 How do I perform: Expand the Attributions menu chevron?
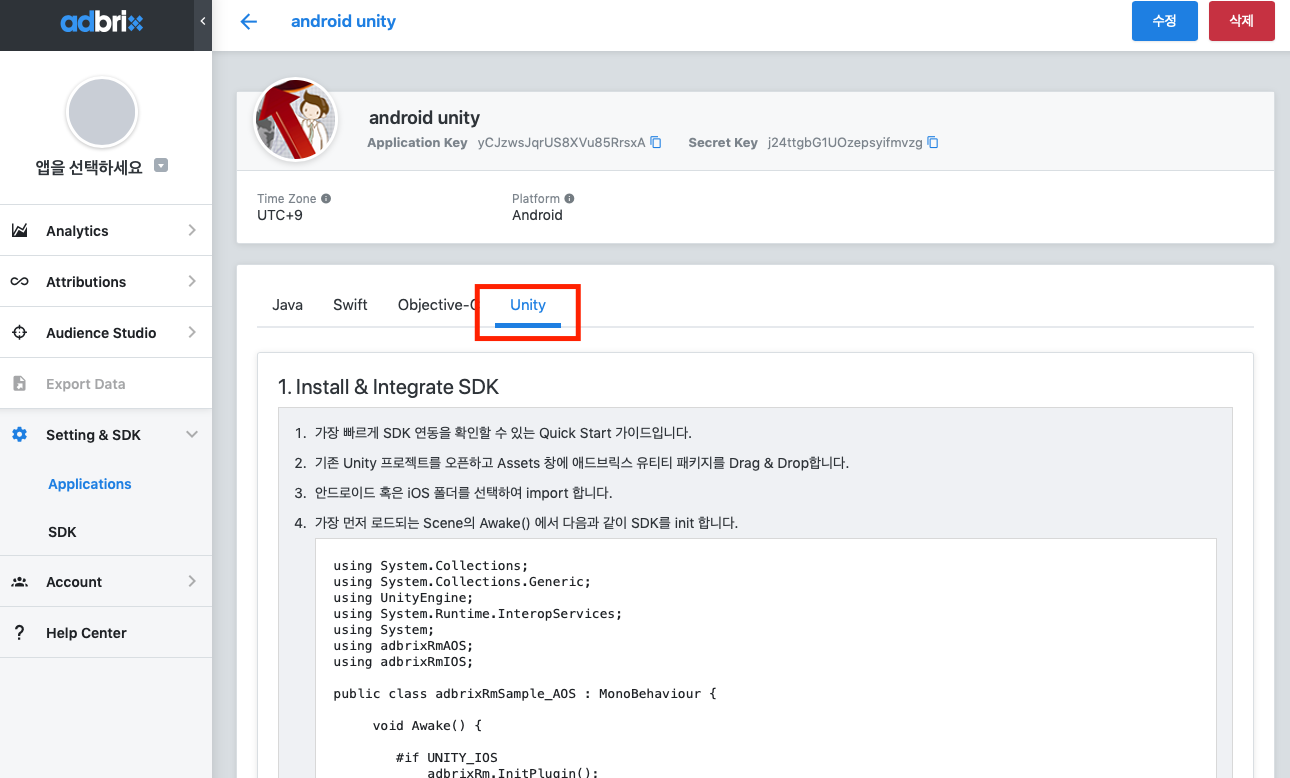[192, 281]
